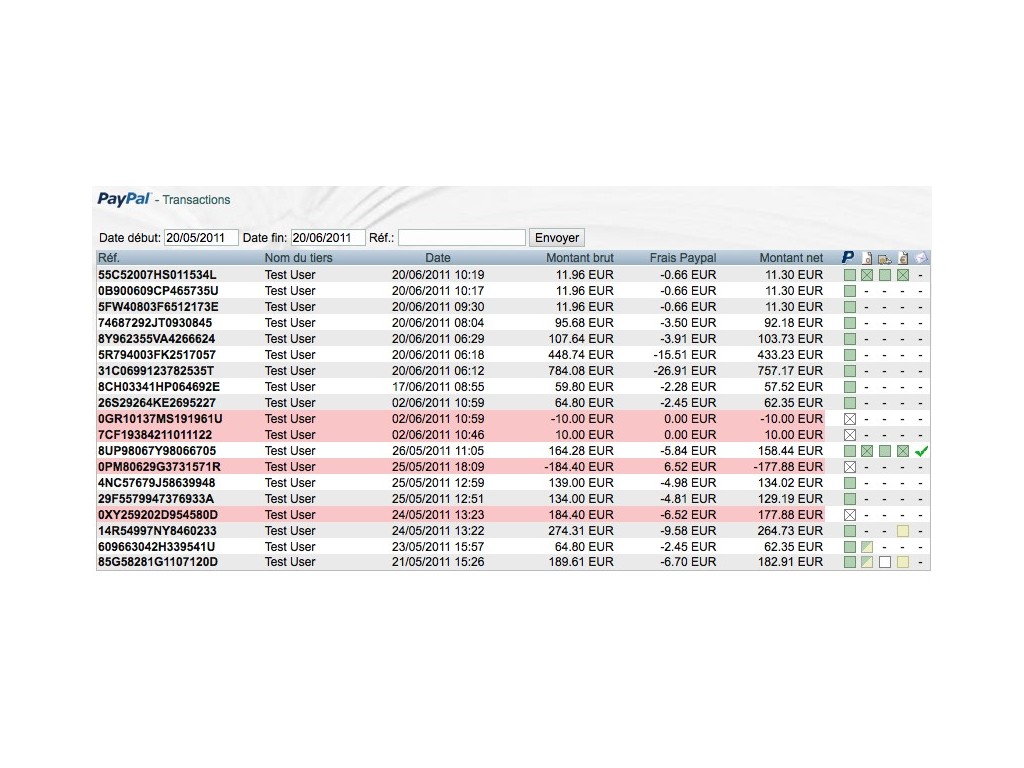Focus the Date fin input field

327,238
